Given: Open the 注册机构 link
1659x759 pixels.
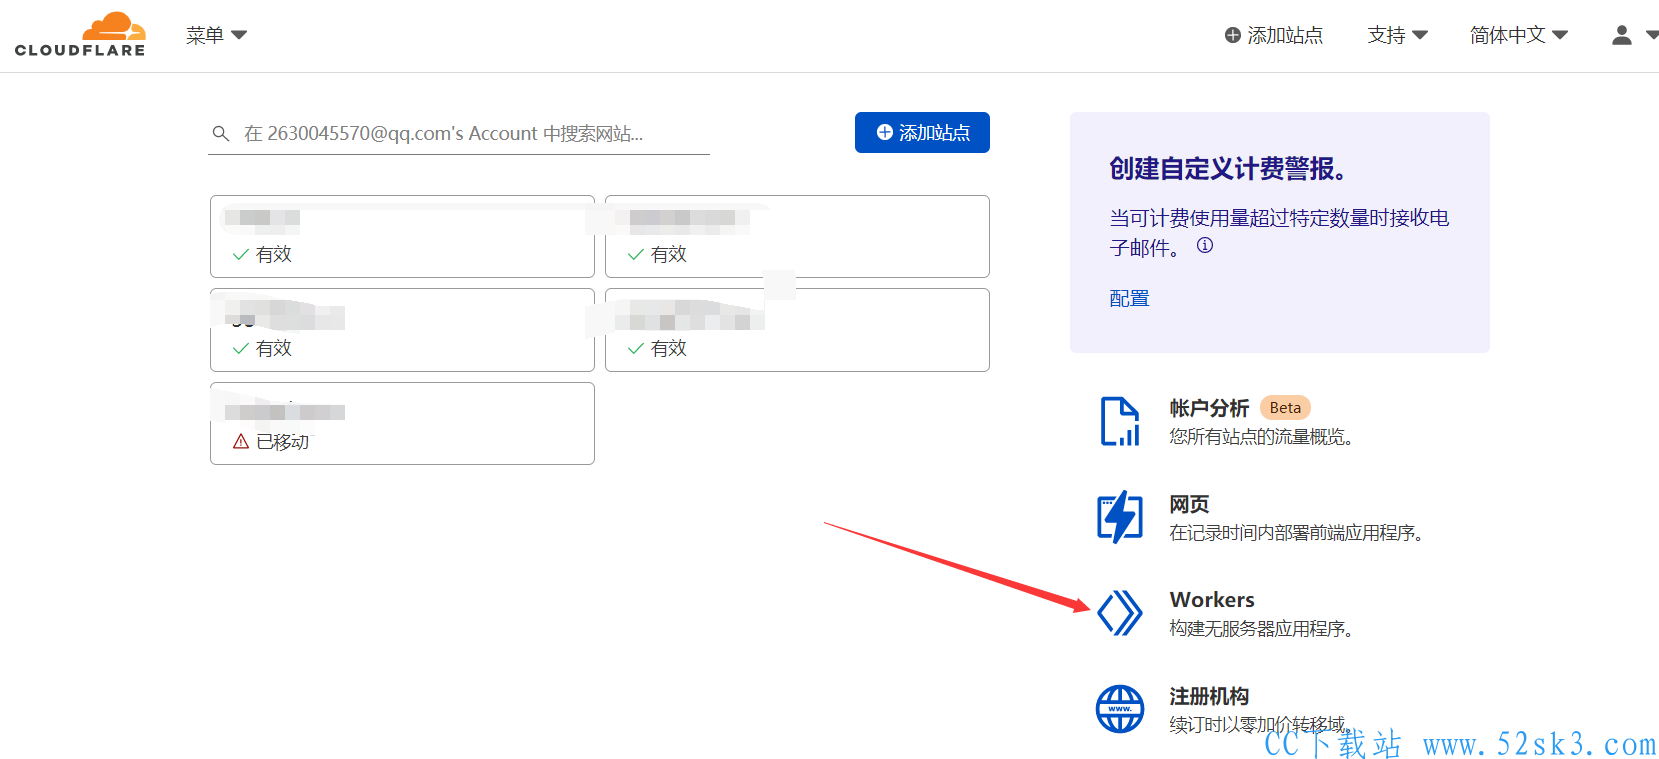Looking at the screenshot, I should tap(1209, 696).
